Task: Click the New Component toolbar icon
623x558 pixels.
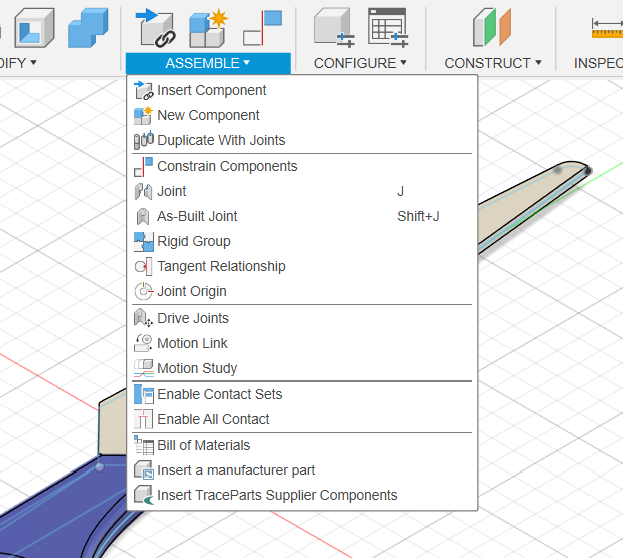Action: 209,28
